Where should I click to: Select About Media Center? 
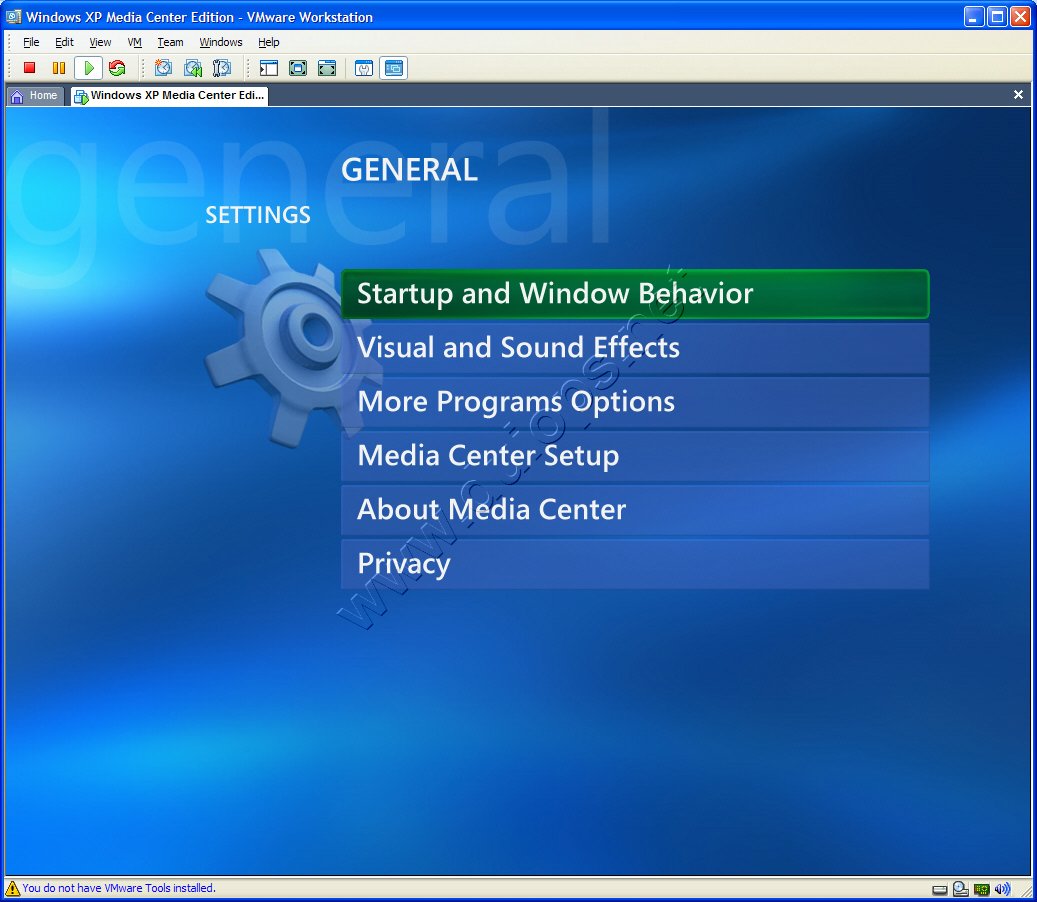tap(635, 510)
